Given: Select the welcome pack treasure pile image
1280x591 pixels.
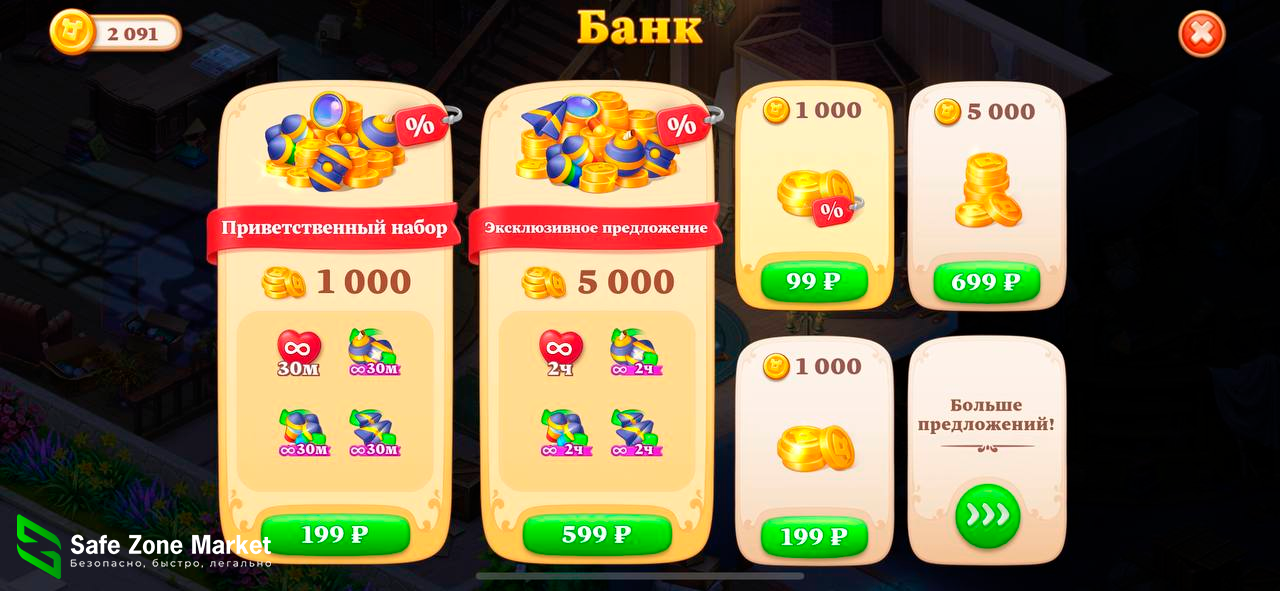Looking at the screenshot, I should 333,142.
